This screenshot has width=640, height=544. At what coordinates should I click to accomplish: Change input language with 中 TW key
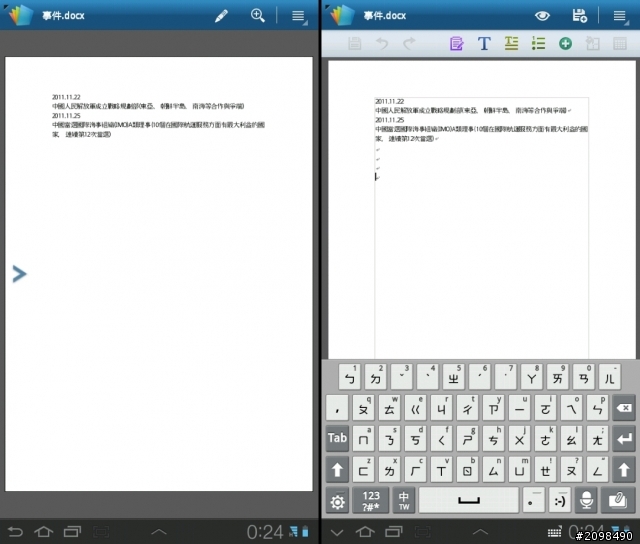tap(404, 501)
